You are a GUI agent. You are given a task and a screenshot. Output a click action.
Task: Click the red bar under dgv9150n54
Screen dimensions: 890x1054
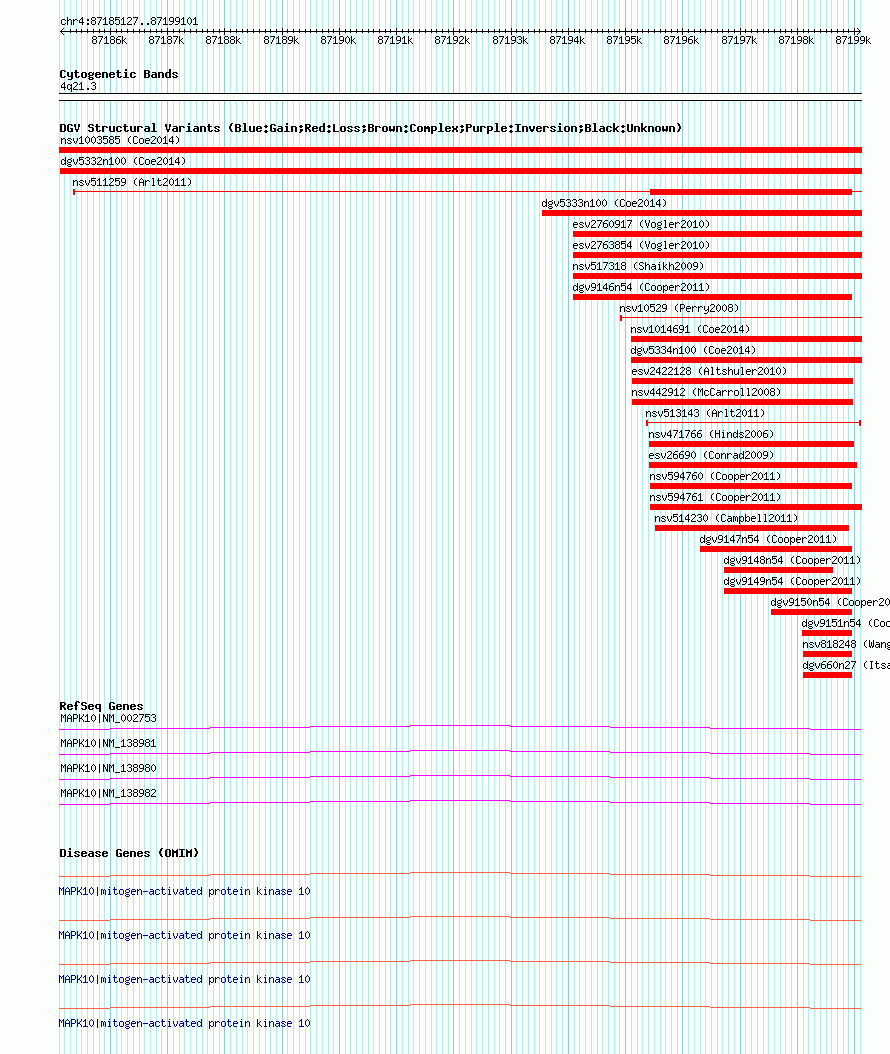(x=811, y=612)
